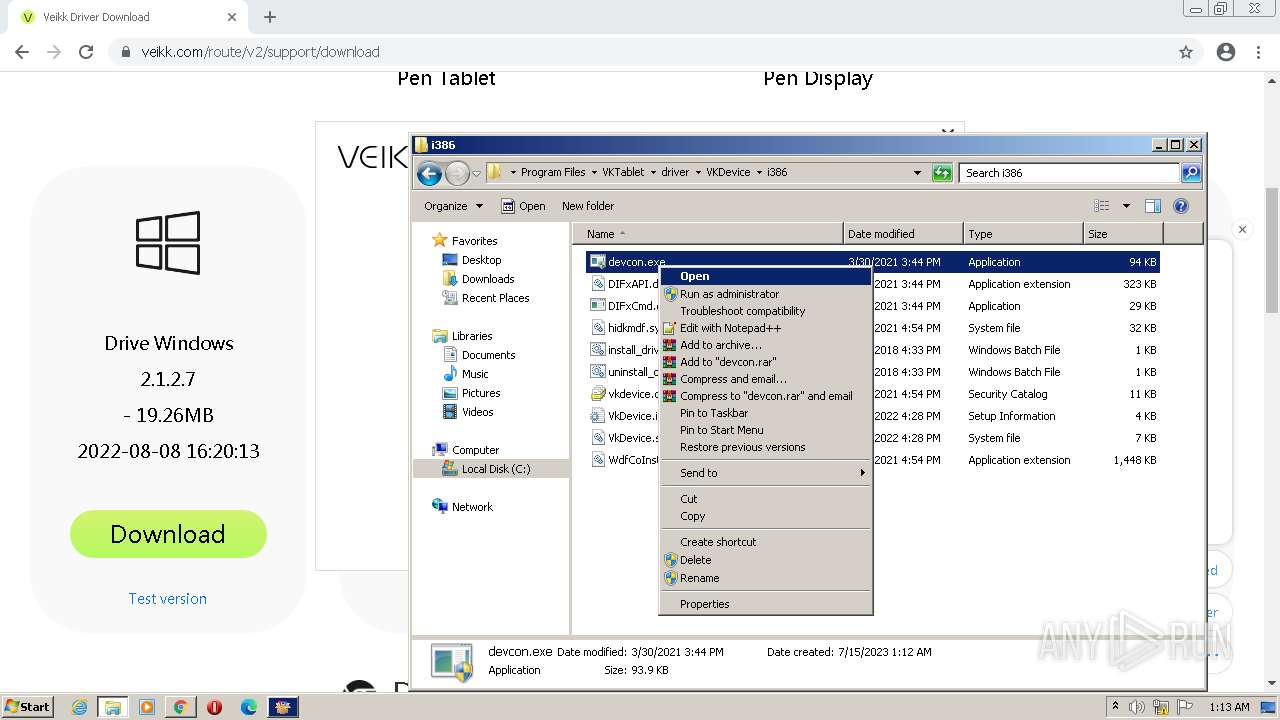Viewport: 1280px width, 720px height.
Task: Click Network in the navigation pane
Action: pyautogui.click(x=472, y=507)
